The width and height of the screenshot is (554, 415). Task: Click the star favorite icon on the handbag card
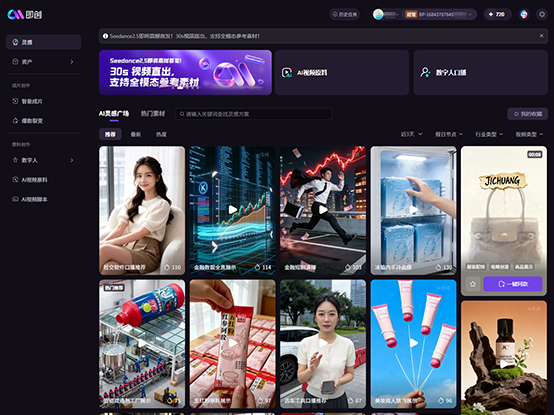click(473, 284)
